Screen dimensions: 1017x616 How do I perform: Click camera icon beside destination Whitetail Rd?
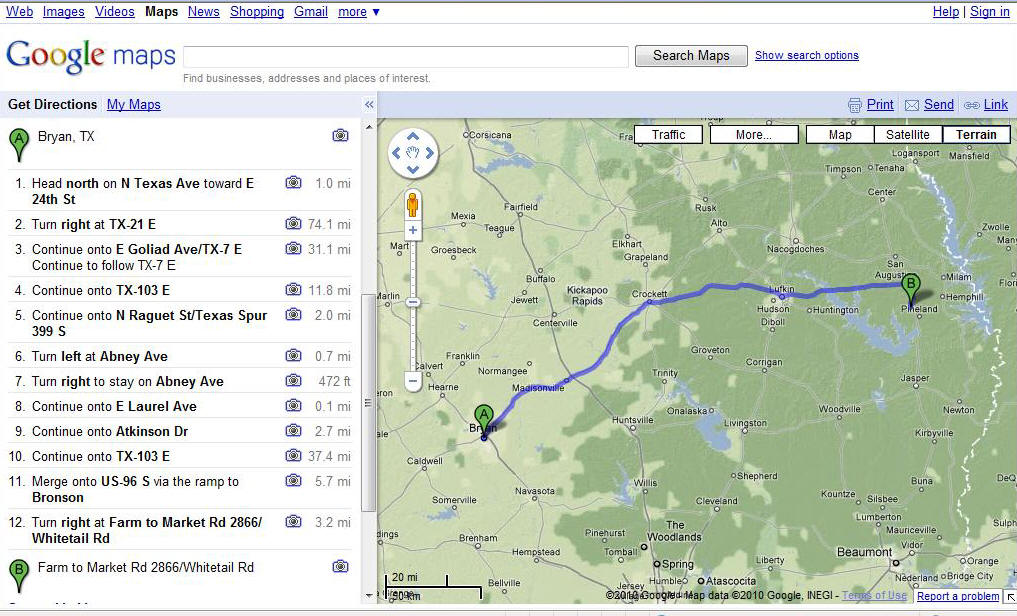click(341, 567)
